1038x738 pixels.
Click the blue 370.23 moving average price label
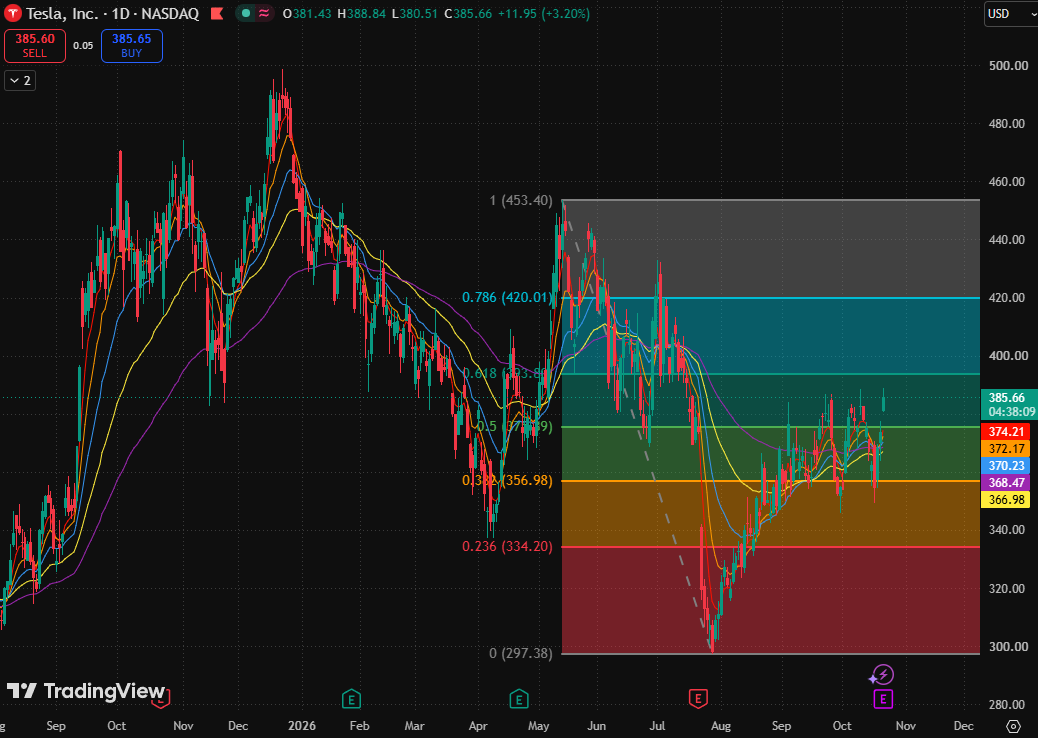[1006, 466]
